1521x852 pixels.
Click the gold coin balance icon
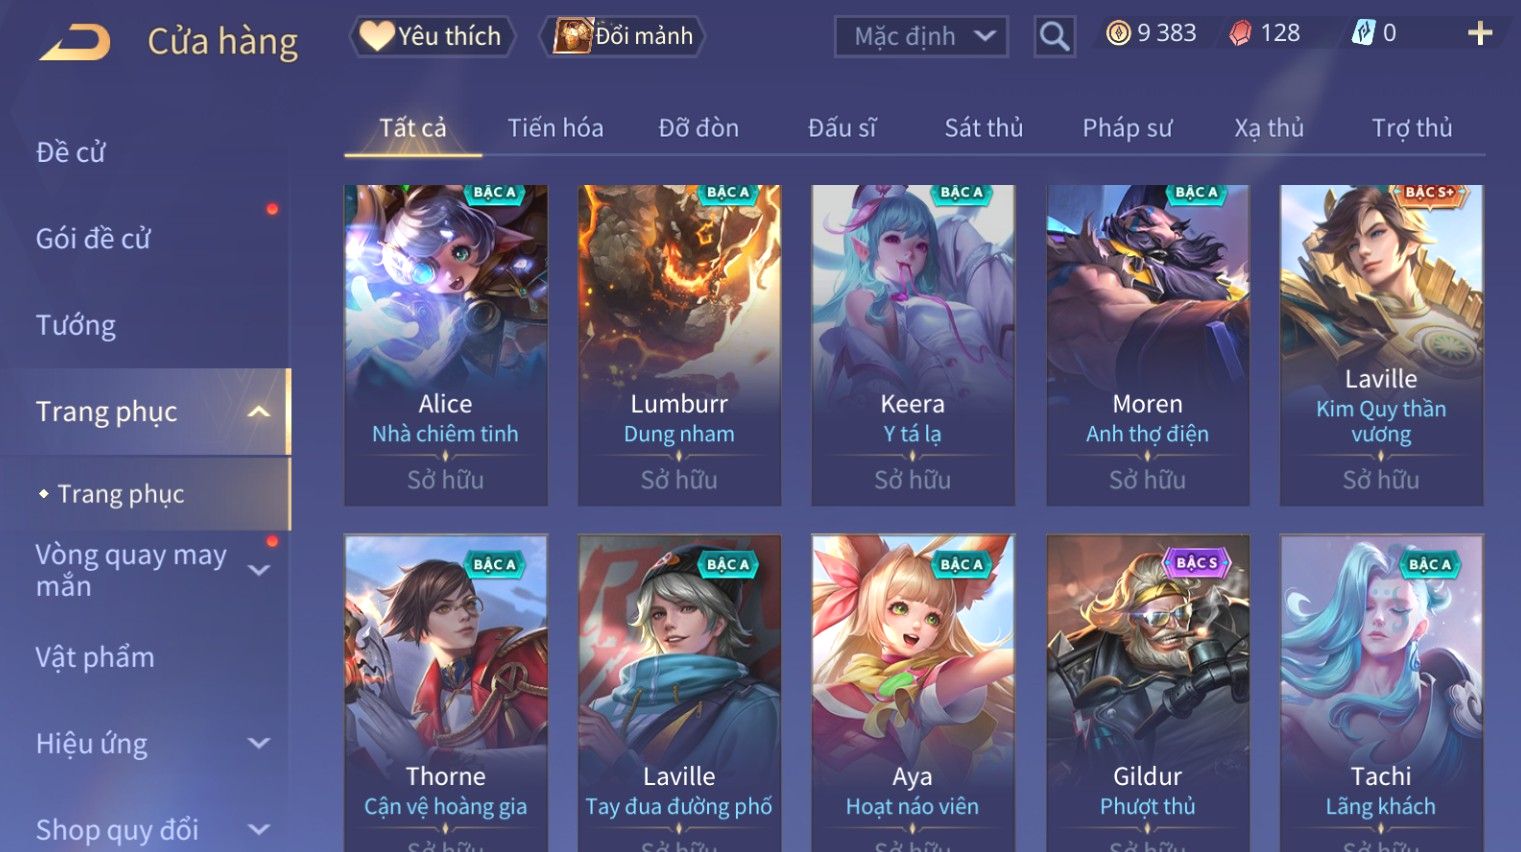click(1118, 34)
